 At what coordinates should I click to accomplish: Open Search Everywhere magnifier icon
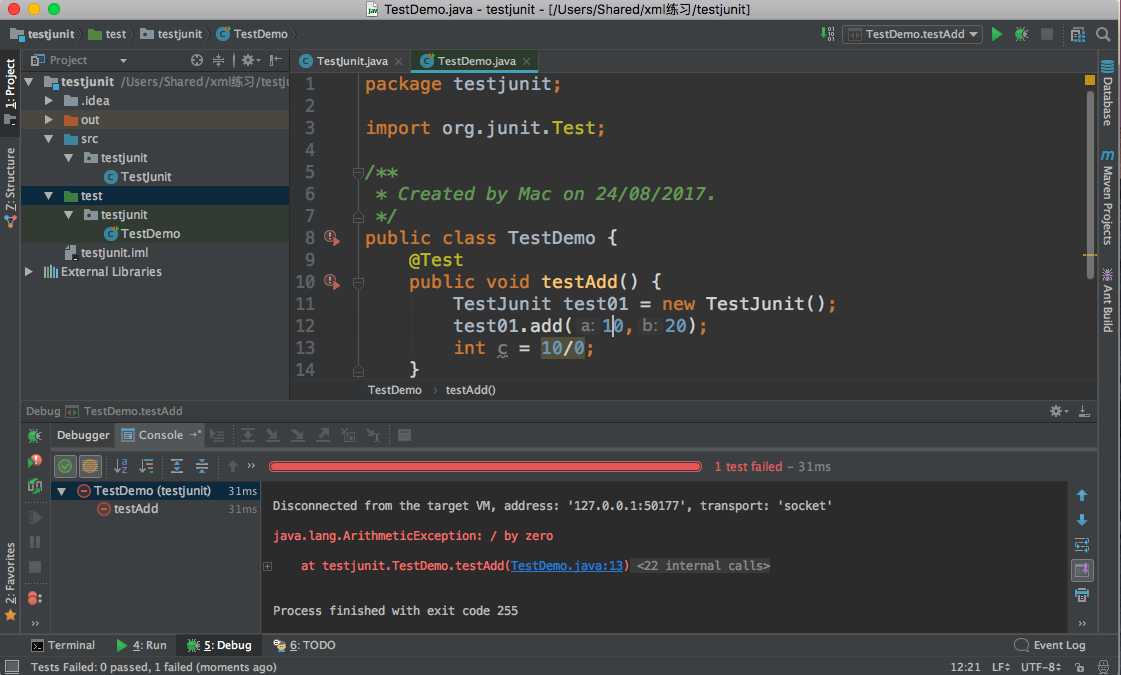click(1103, 34)
